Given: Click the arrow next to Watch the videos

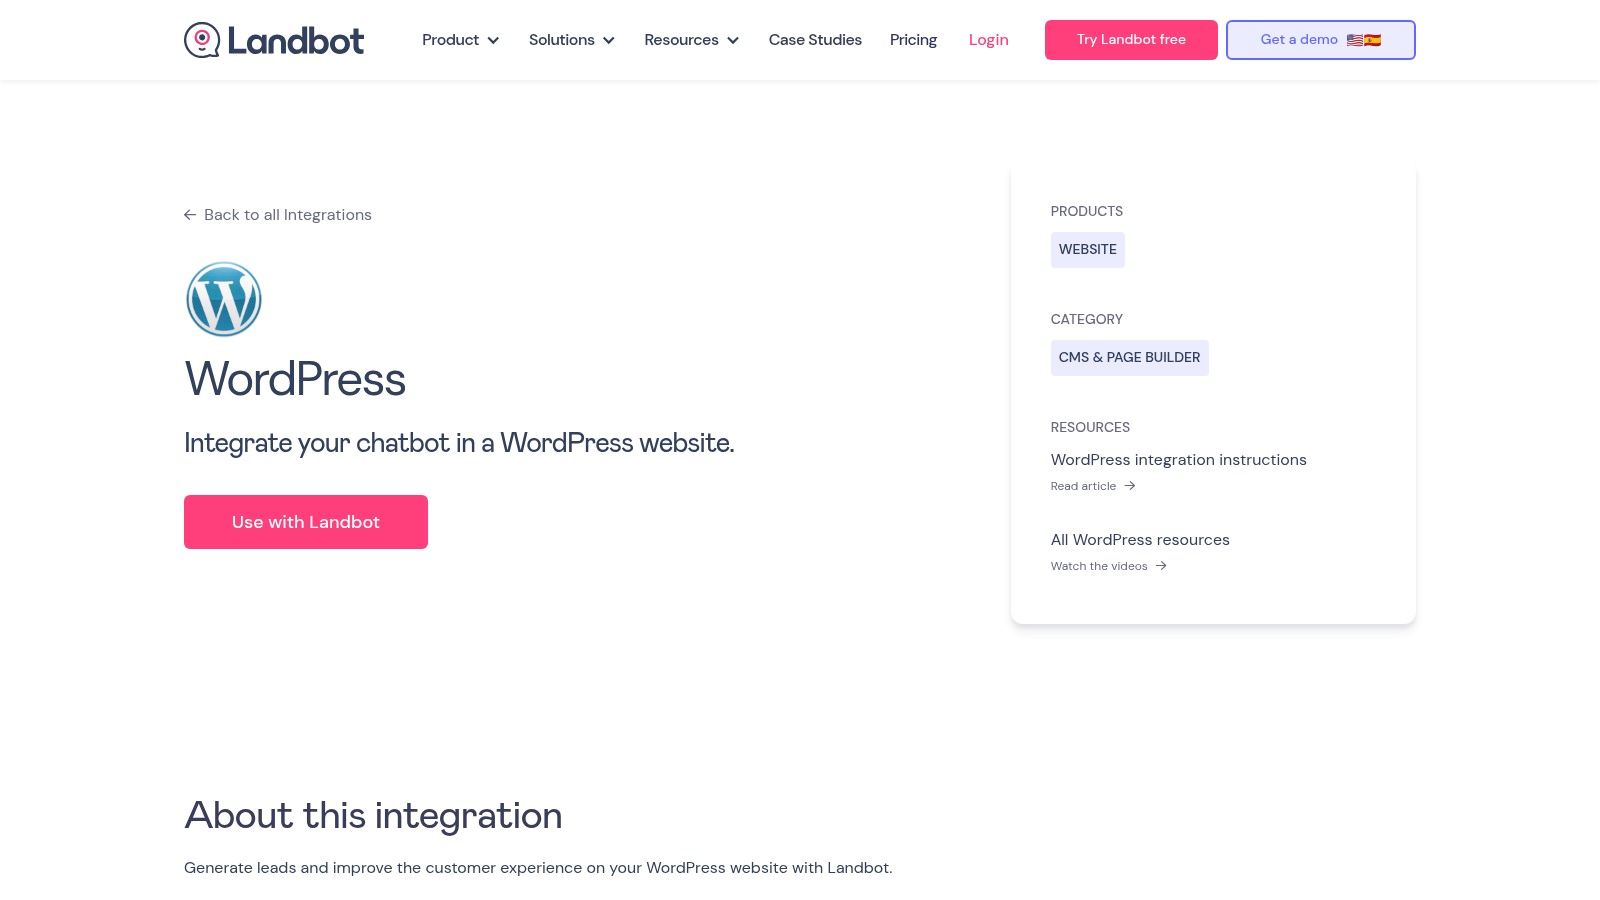Looking at the screenshot, I should click(1161, 566).
